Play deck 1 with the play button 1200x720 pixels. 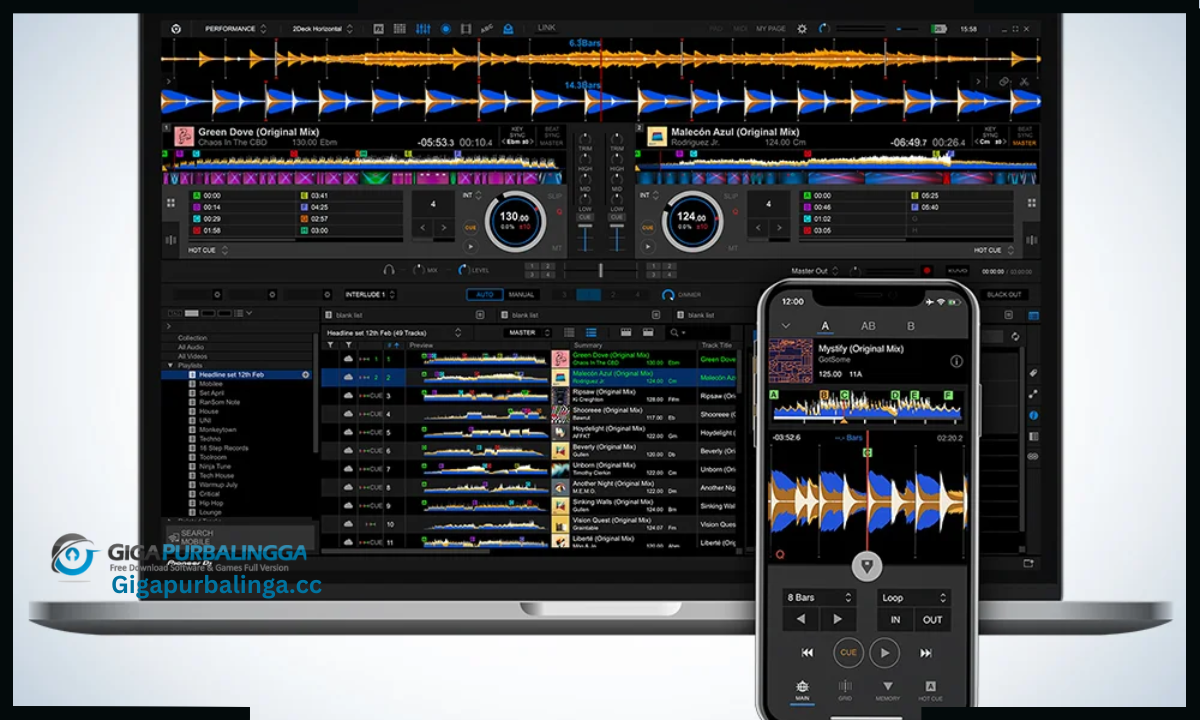[470, 246]
